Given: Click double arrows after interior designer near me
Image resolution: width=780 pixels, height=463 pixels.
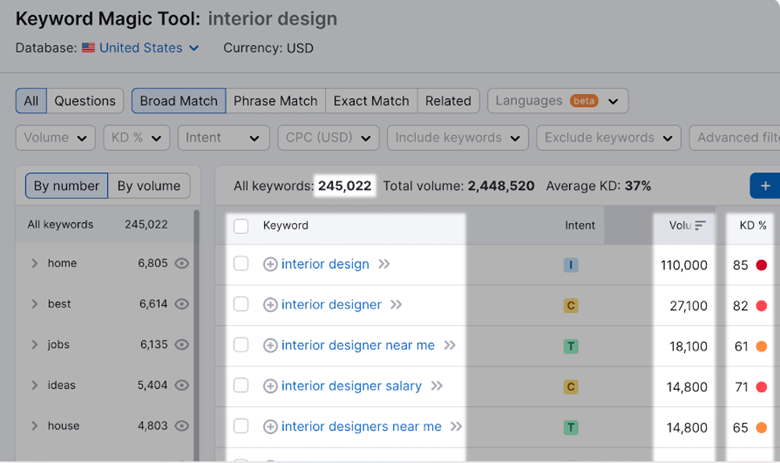Looking at the screenshot, I should 450,346.
